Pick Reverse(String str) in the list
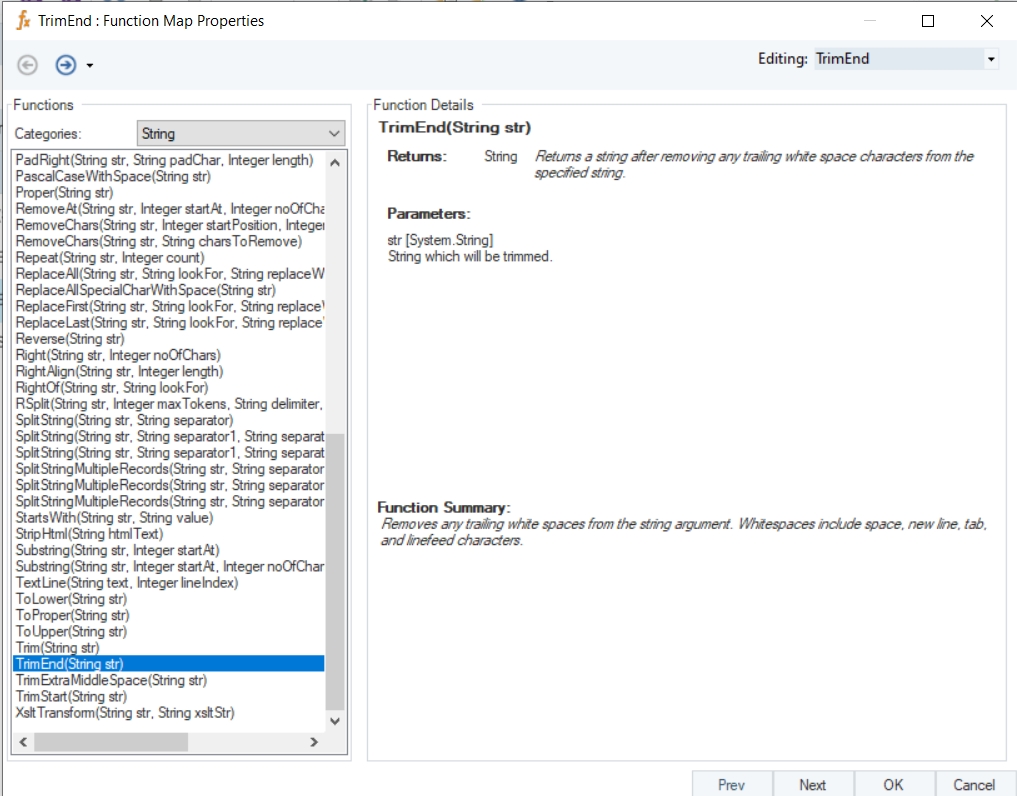Screen dimensions: 1017x796 (x=68, y=339)
